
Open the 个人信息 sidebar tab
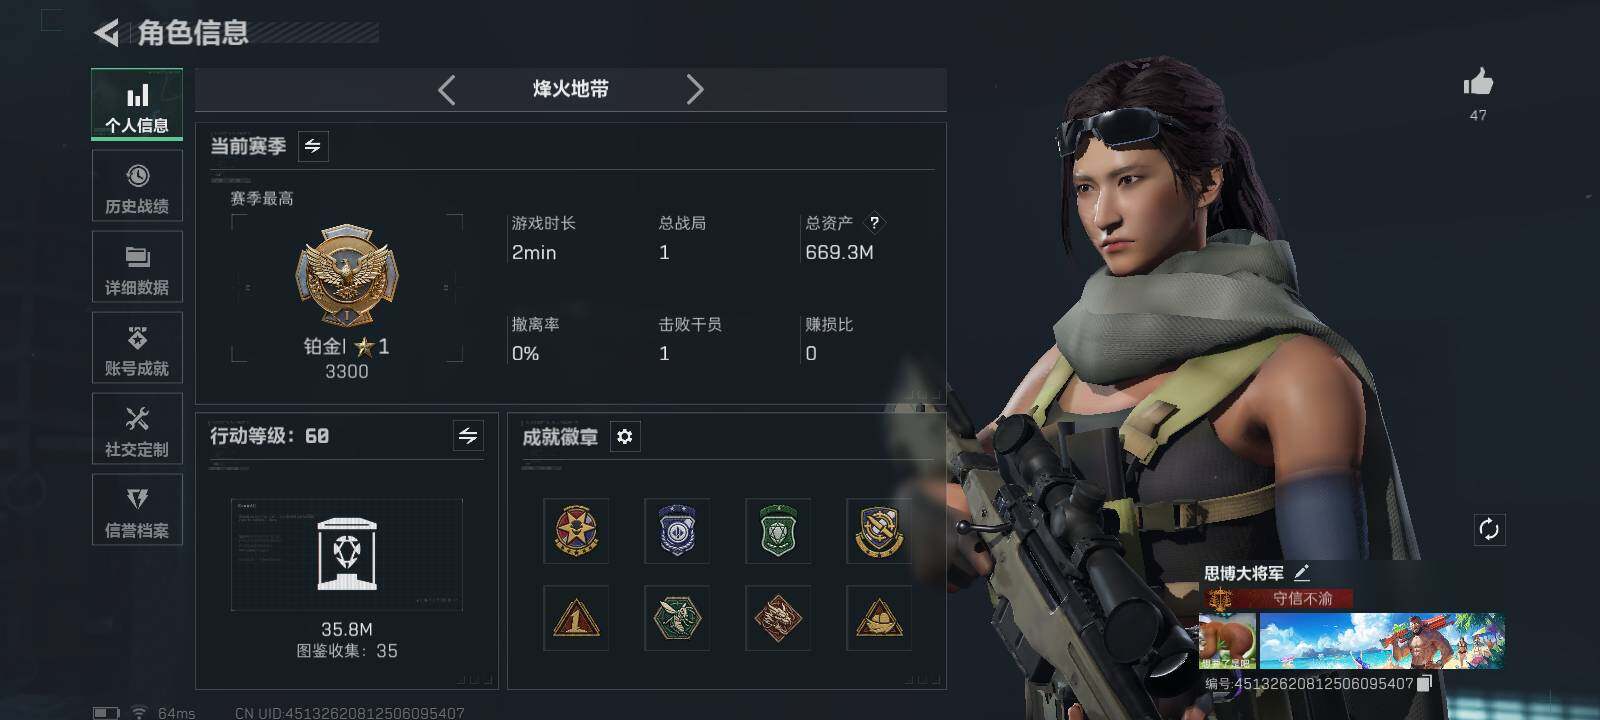(137, 104)
